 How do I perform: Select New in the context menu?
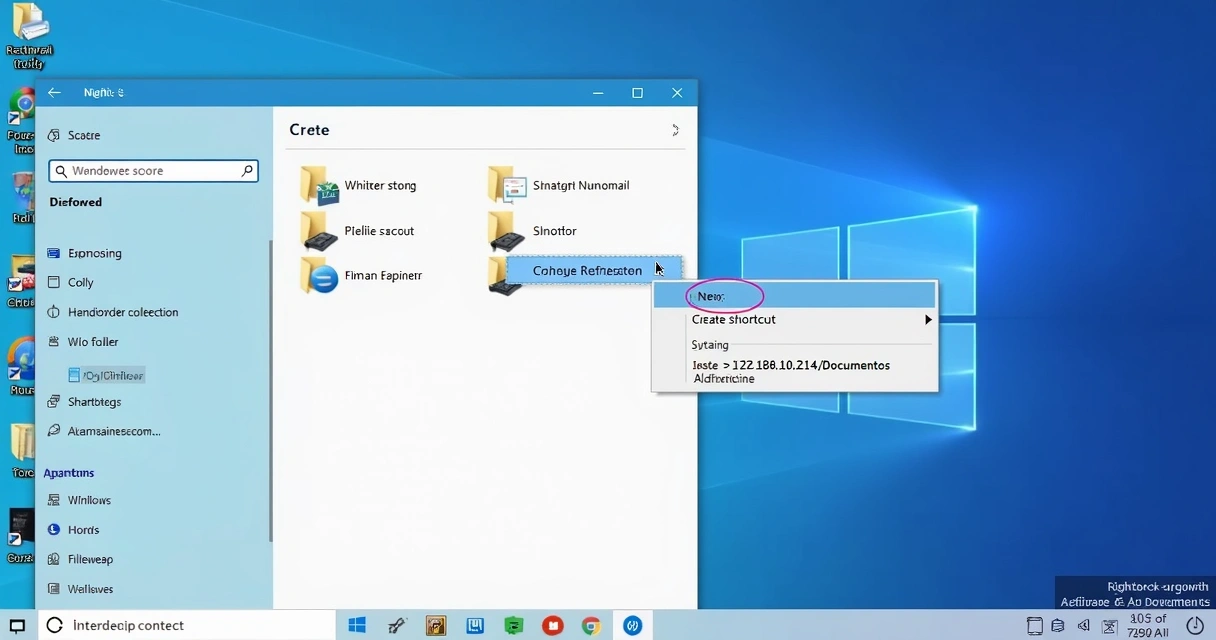711,296
